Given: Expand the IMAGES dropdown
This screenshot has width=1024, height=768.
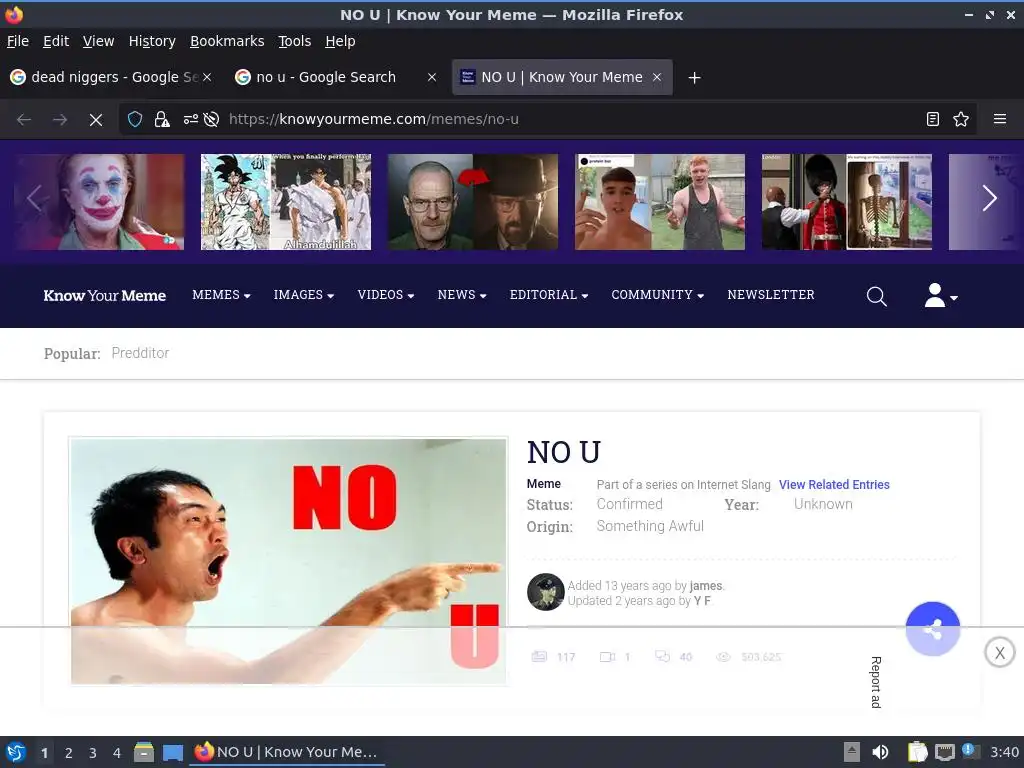Looking at the screenshot, I should [x=304, y=295].
